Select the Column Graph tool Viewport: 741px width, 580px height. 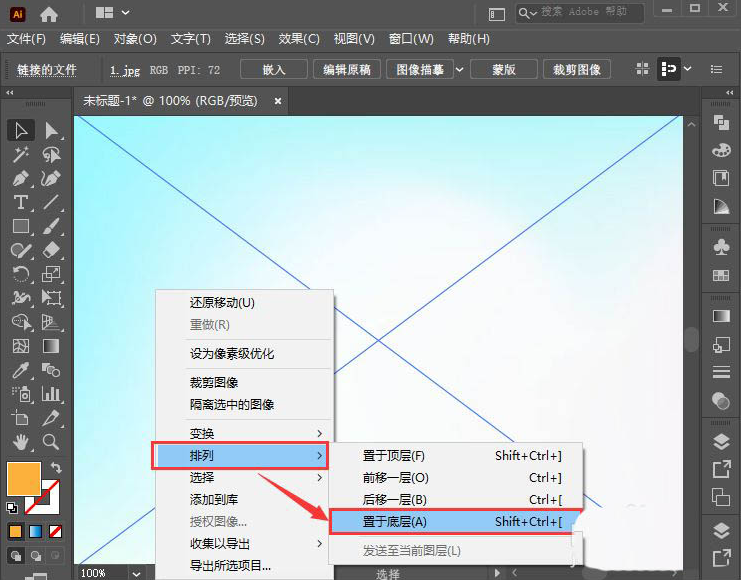pyautogui.click(x=51, y=394)
